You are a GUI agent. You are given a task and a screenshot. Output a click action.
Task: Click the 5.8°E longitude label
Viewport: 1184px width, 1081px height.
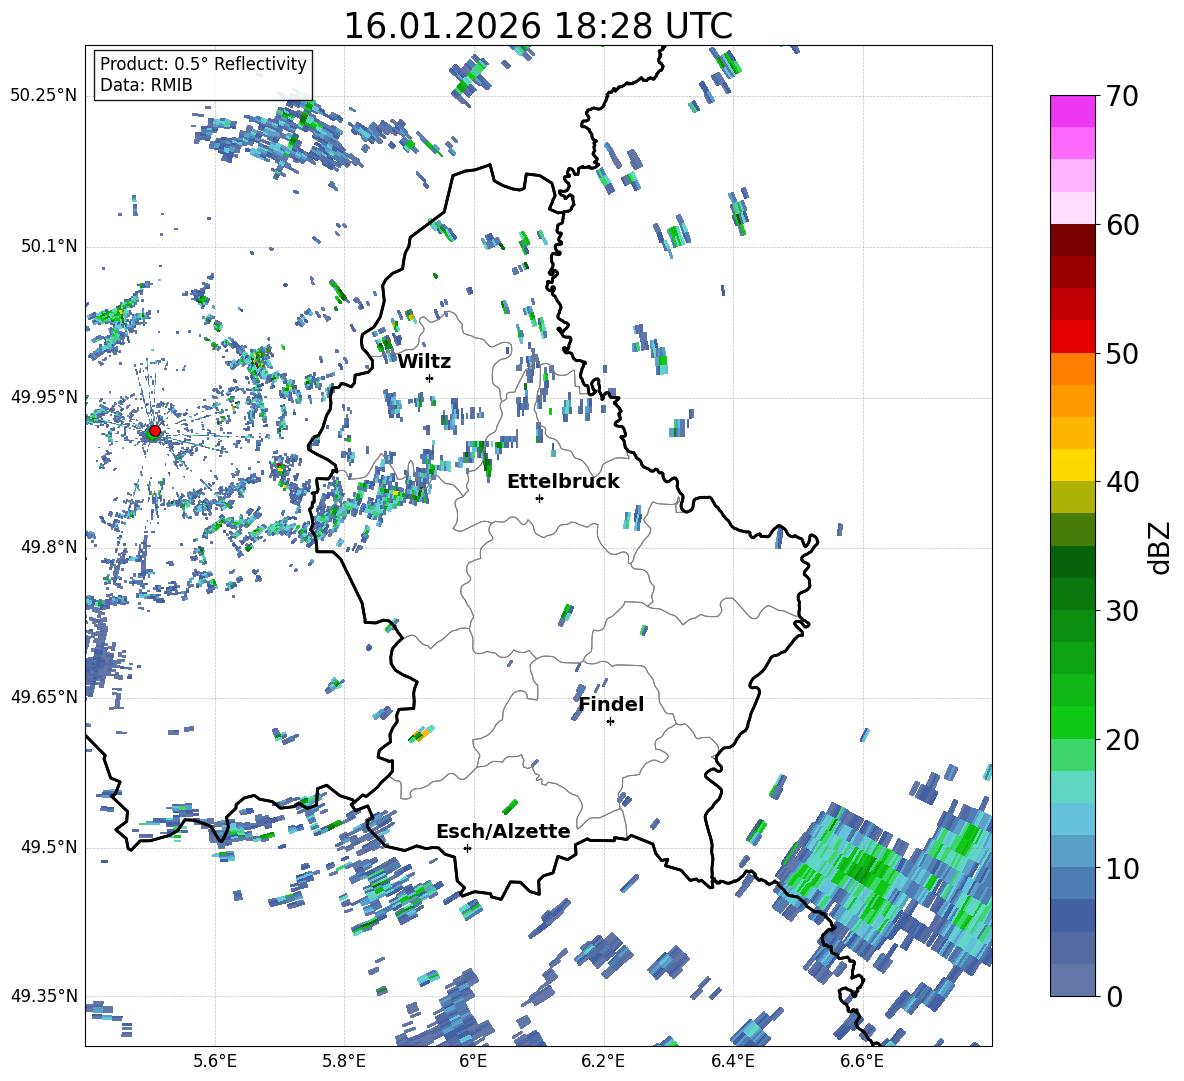point(344,1061)
